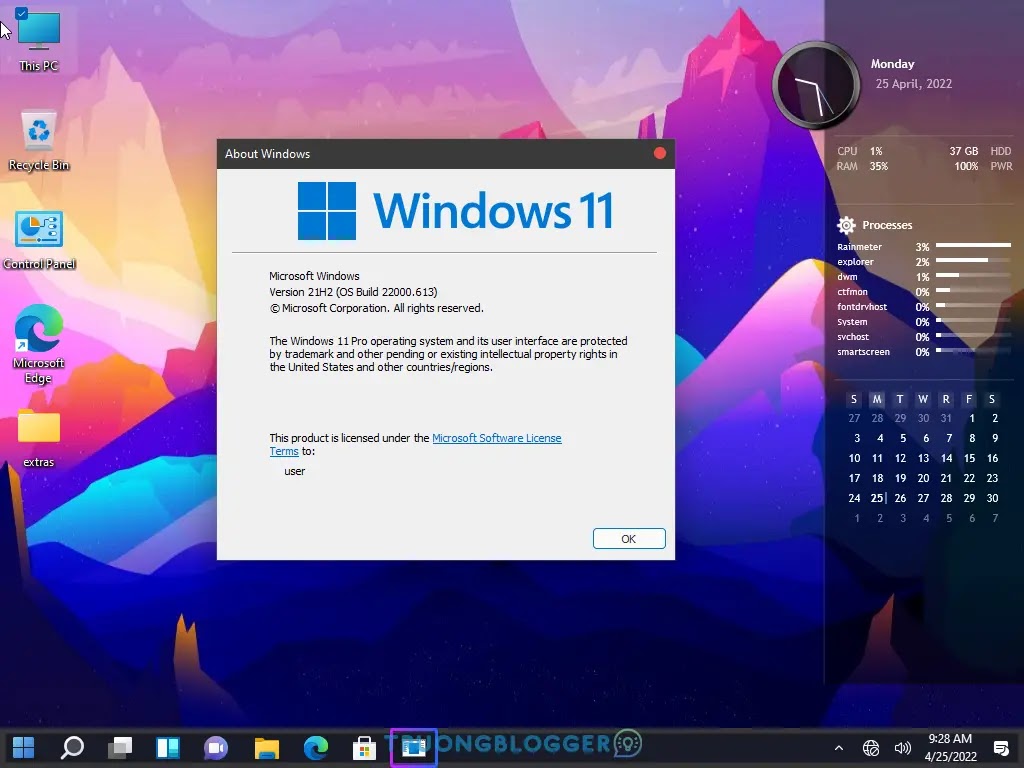Screen dimensions: 1024x768
Task: Click the CPU 1% readout
Action: pos(860,151)
